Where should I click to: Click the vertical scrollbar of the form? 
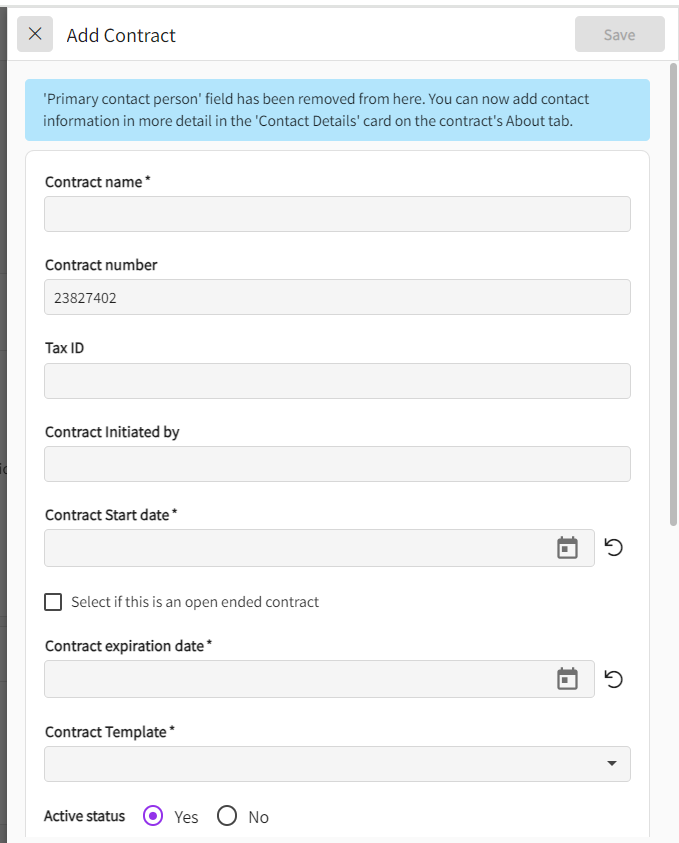(674, 300)
